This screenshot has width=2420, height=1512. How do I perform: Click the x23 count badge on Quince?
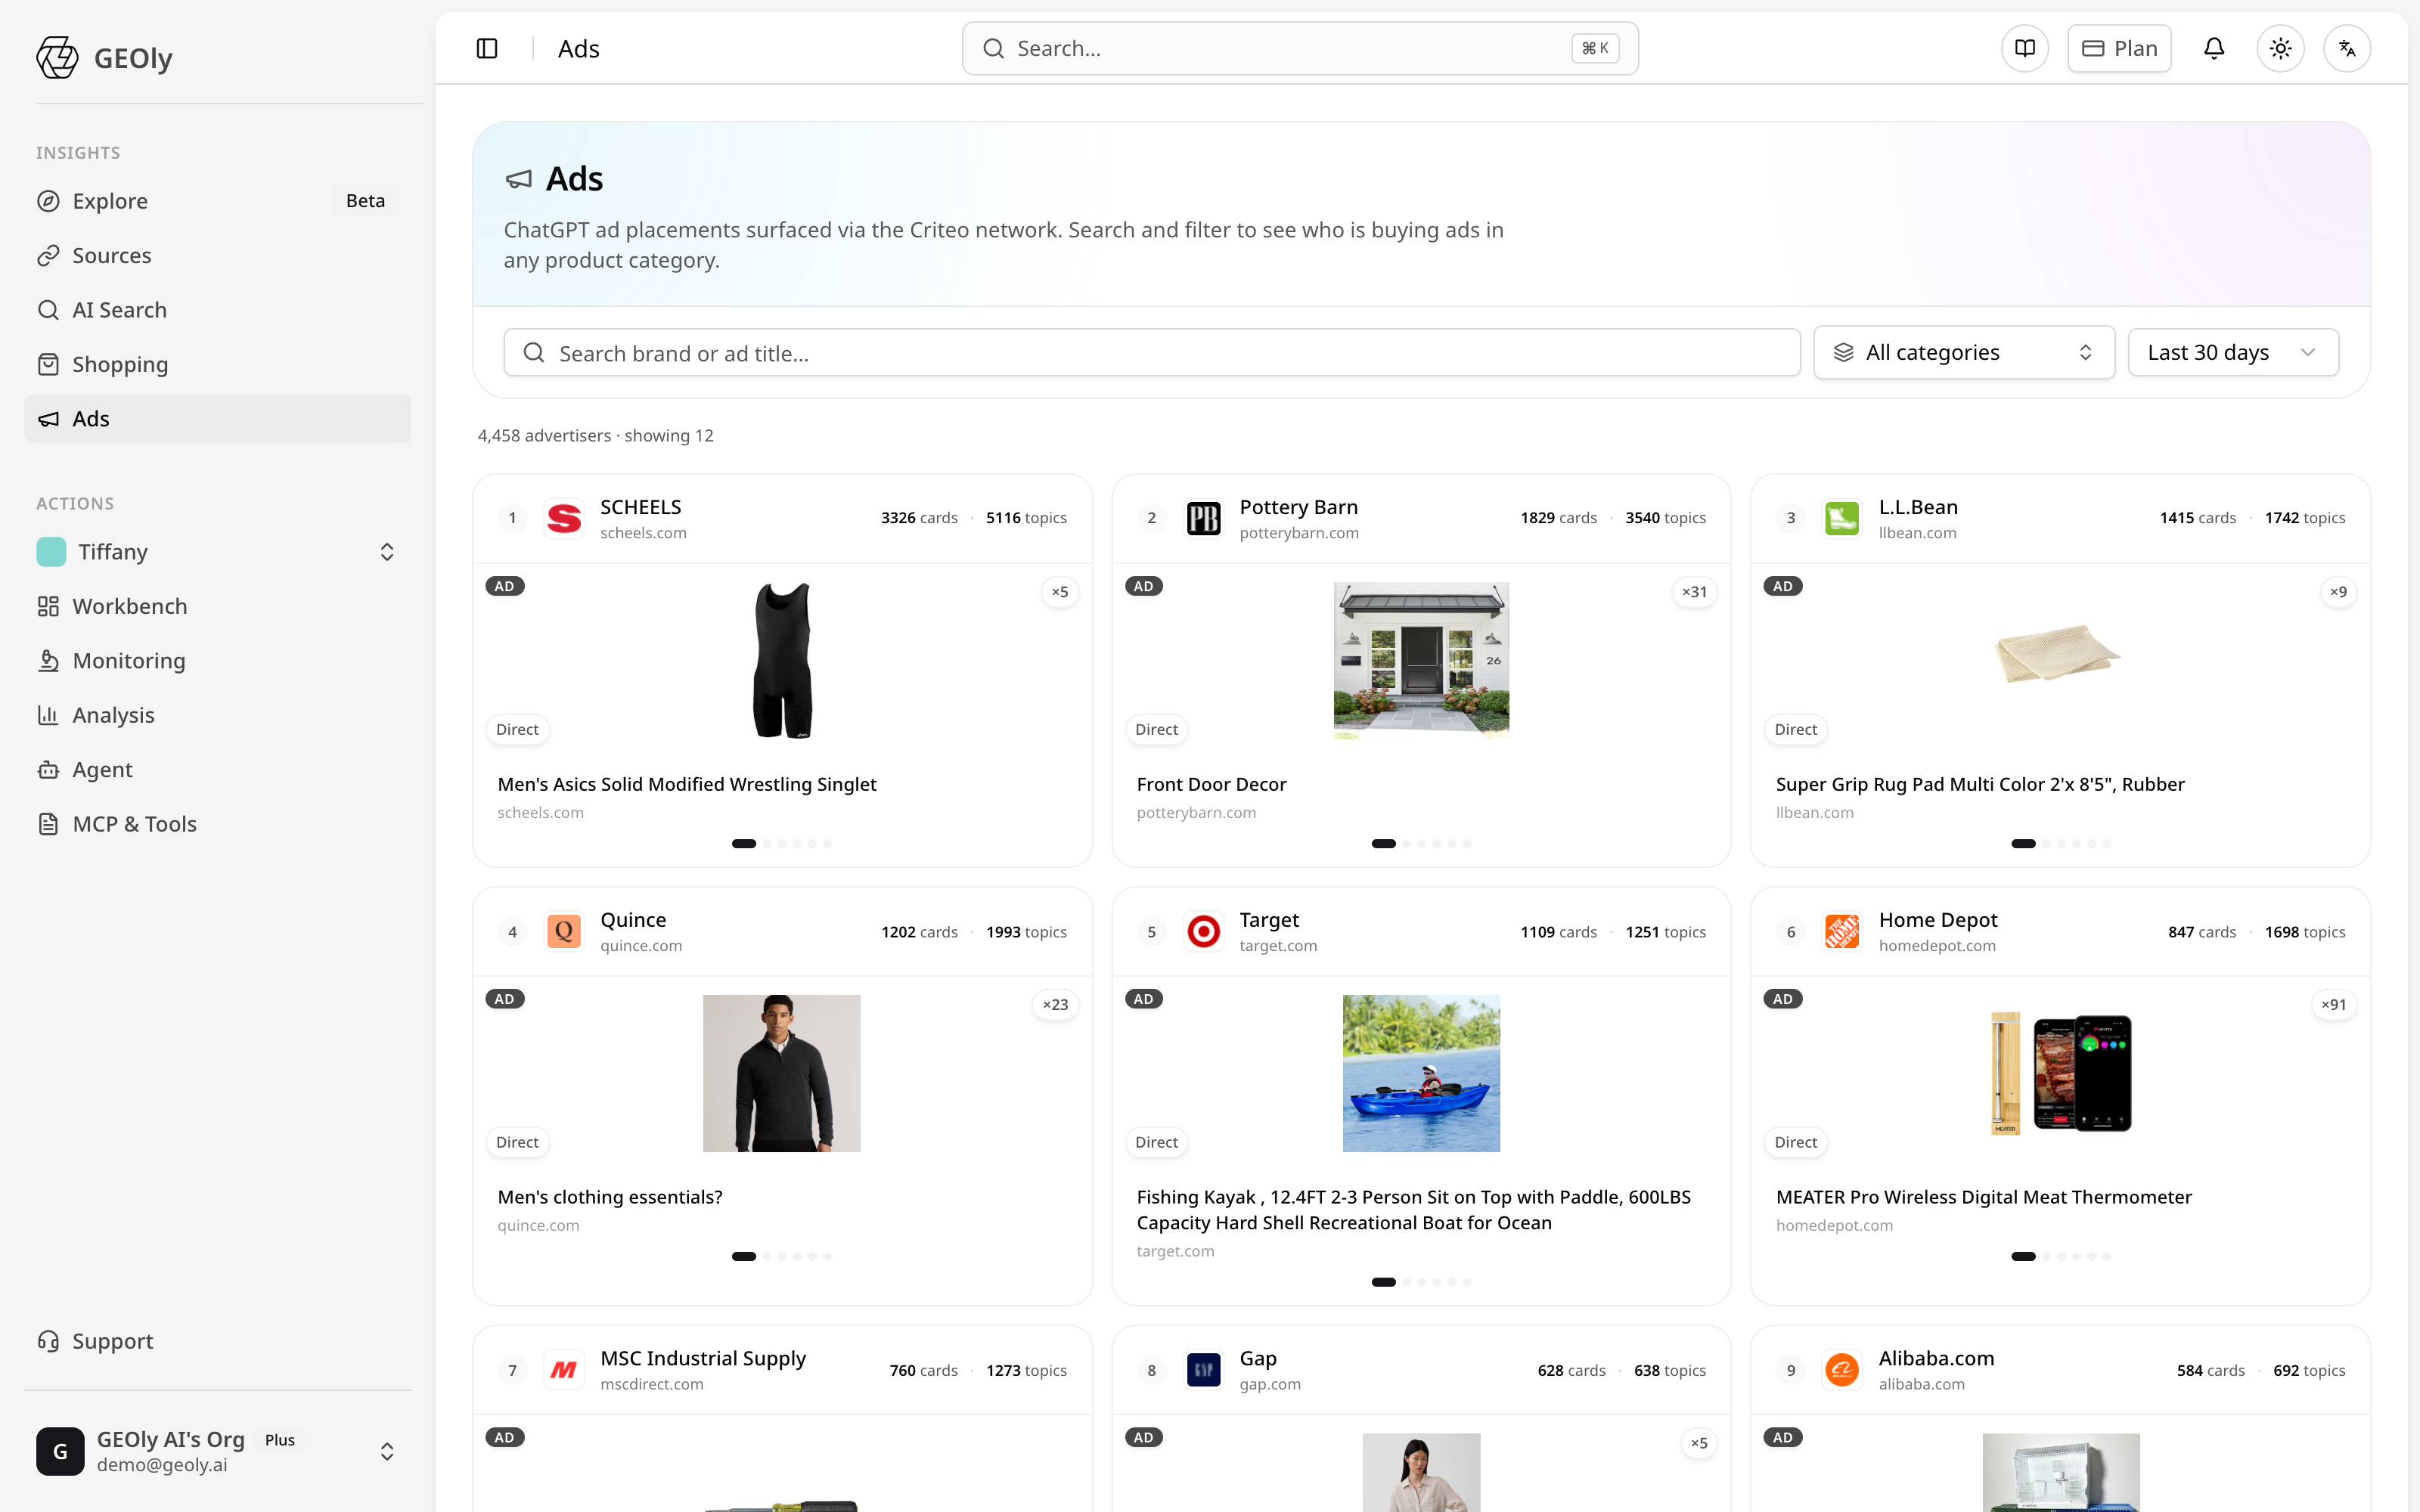click(1055, 1005)
